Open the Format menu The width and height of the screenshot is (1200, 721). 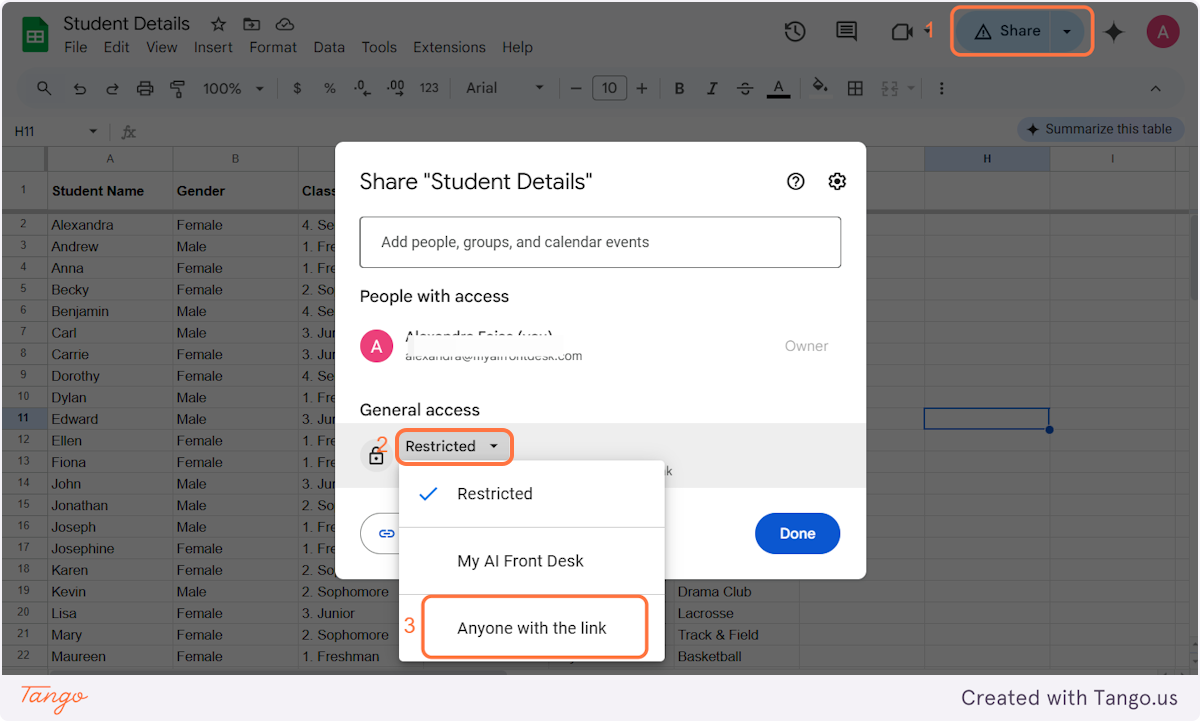tap(273, 47)
